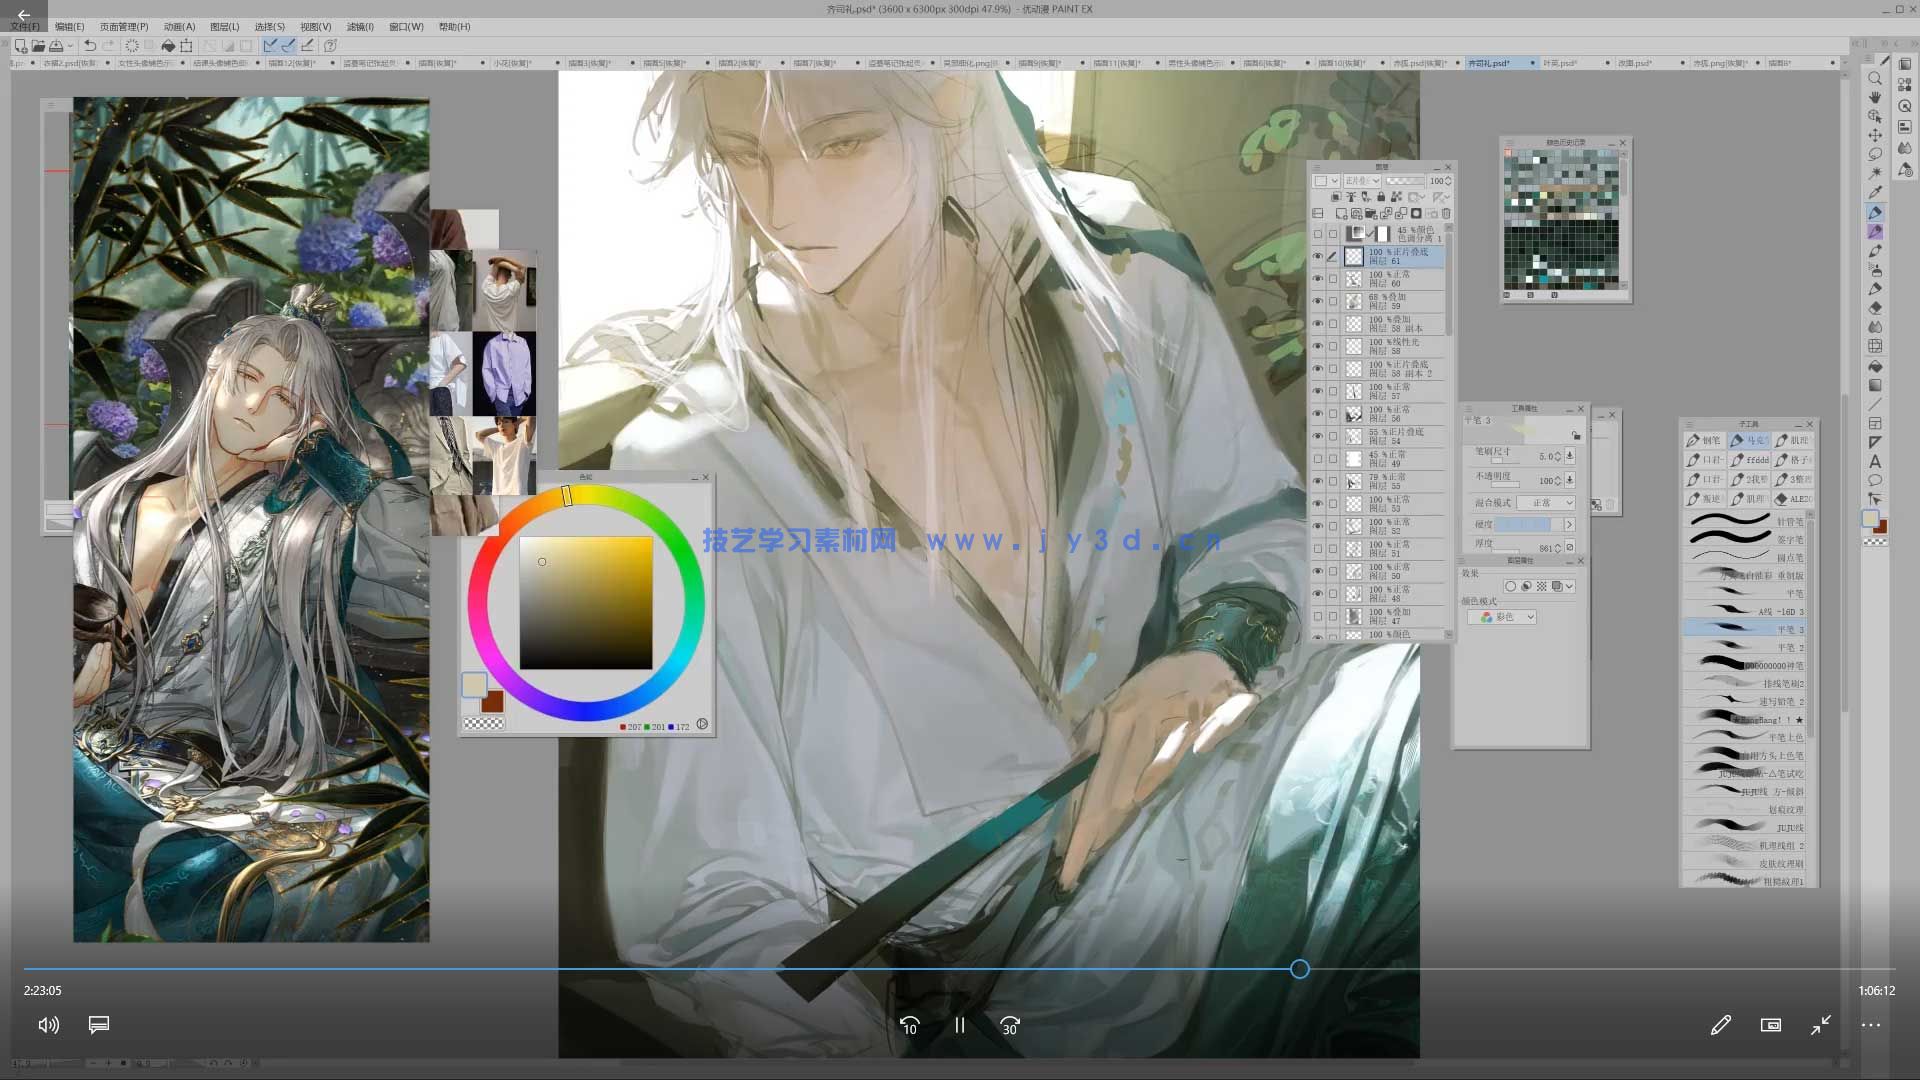Image resolution: width=1920 pixels, height=1080 pixels.
Task: Select the Eyedropper tool
Action: pos(1875,192)
